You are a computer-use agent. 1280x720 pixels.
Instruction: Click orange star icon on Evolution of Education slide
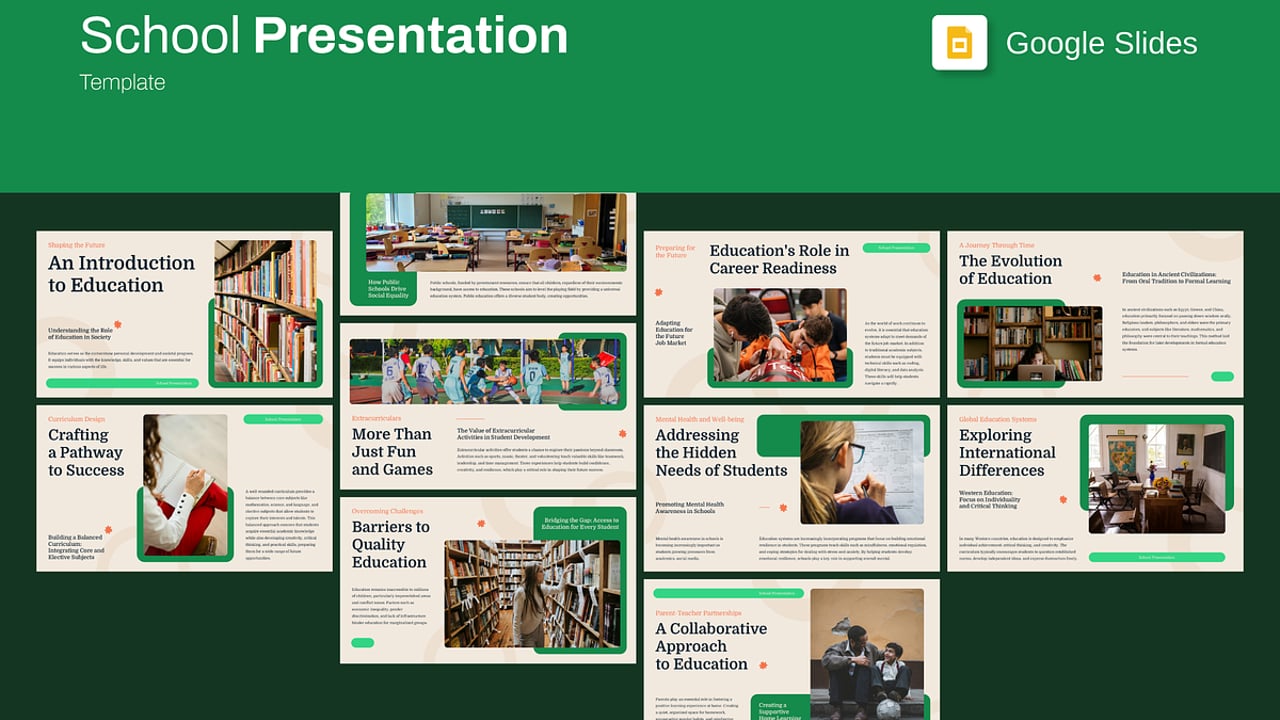pyautogui.click(x=1097, y=278)
